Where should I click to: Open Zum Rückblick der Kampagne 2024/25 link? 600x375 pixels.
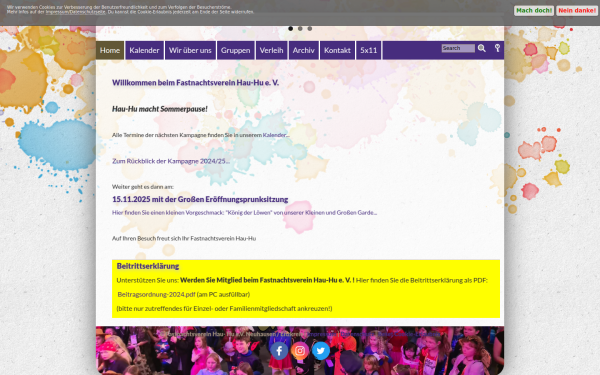pos(171,161)
